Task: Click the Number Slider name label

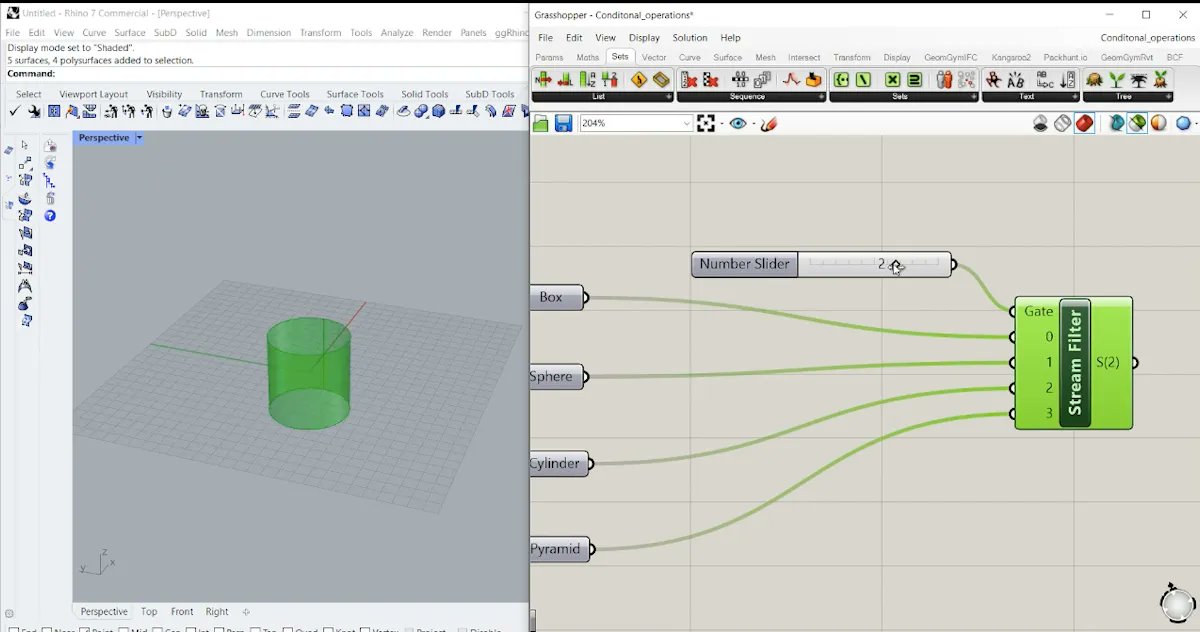Action: [745, 265]
